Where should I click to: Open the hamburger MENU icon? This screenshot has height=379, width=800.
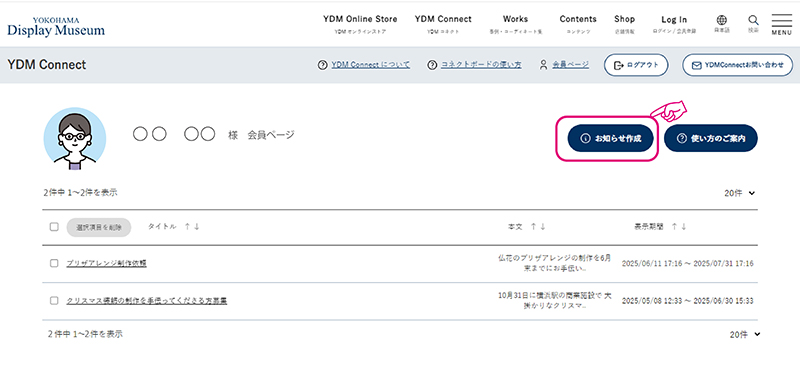(x=781, y=24)
